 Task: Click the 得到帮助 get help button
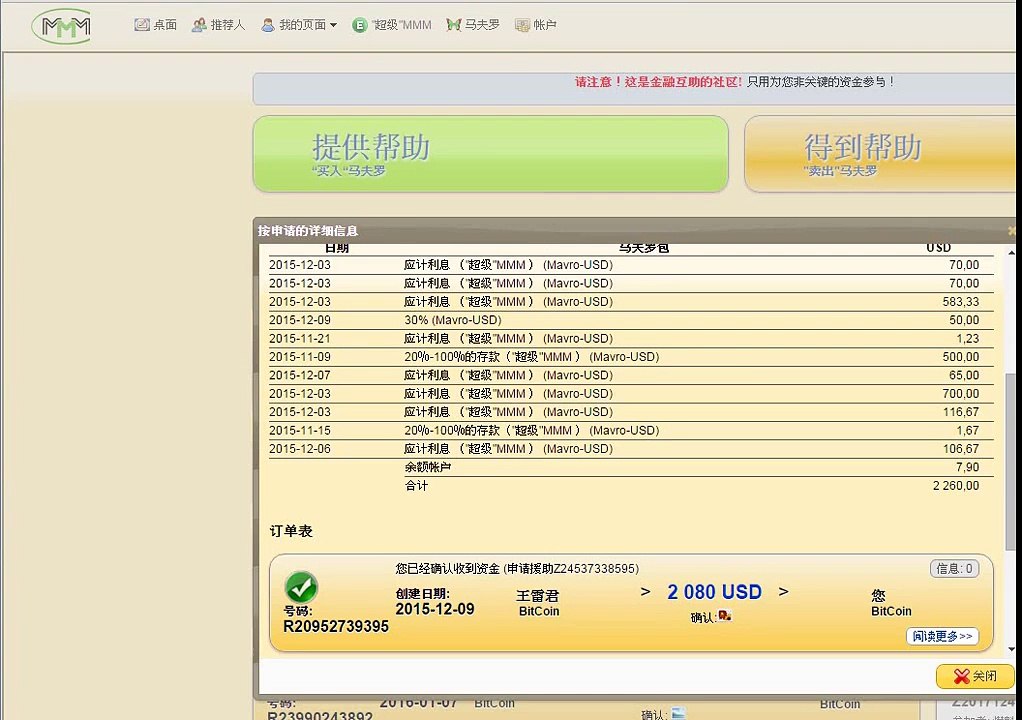tap(880, 154)
